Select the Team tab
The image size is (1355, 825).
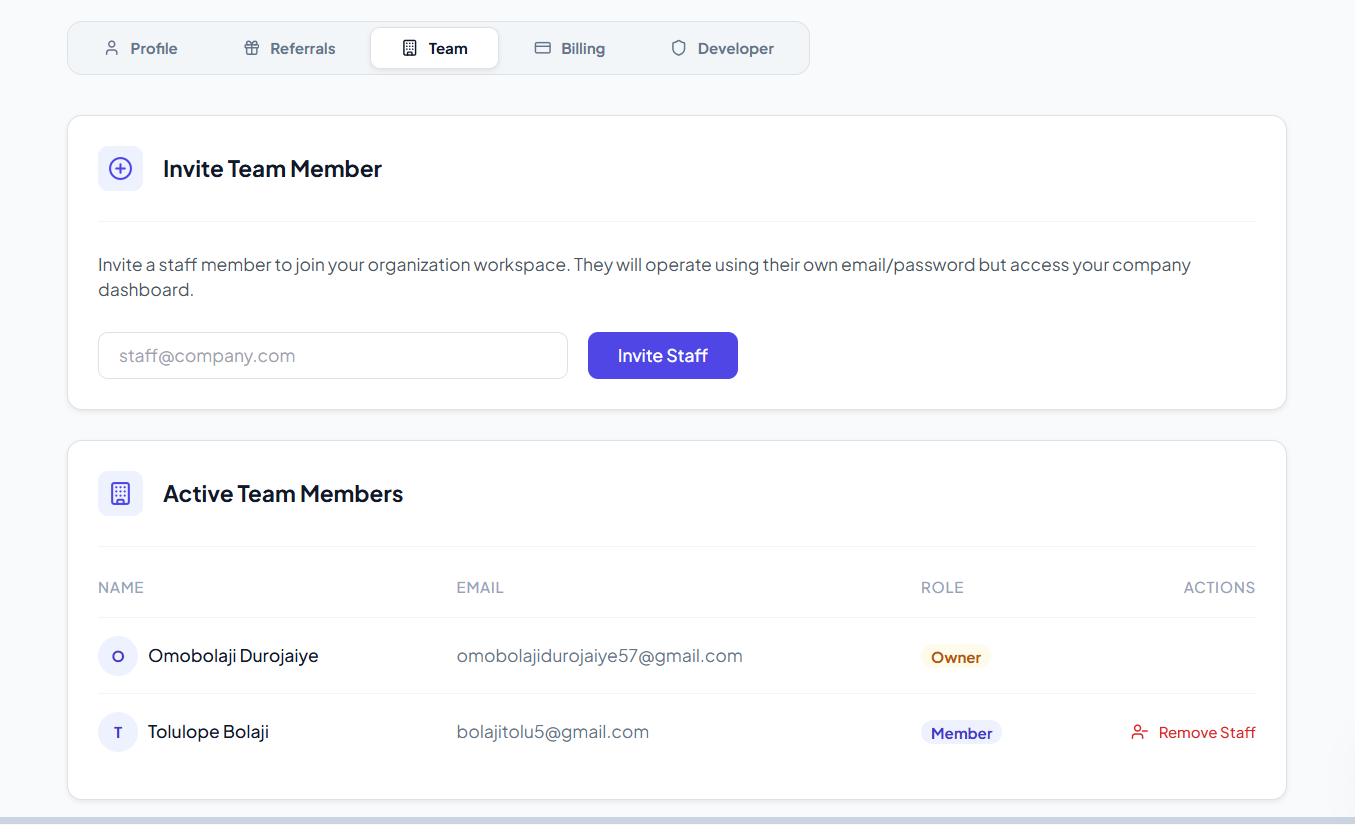(434, 48)
